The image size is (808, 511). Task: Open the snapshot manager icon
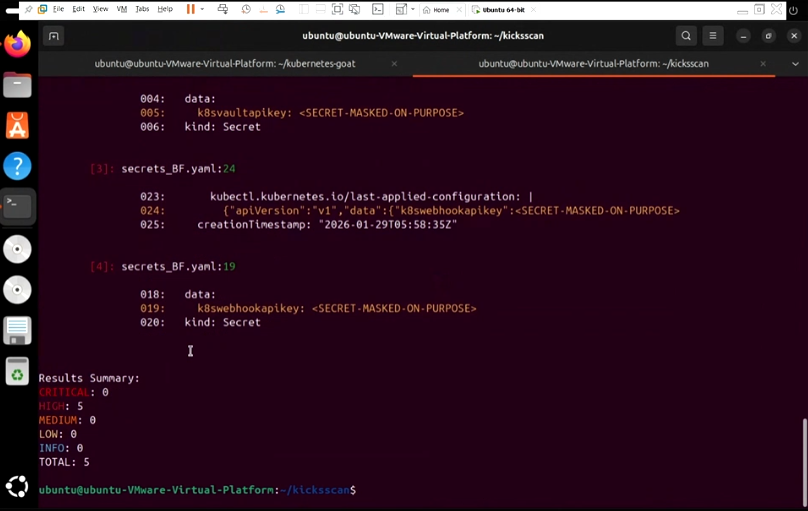click(x=280, y=9)
